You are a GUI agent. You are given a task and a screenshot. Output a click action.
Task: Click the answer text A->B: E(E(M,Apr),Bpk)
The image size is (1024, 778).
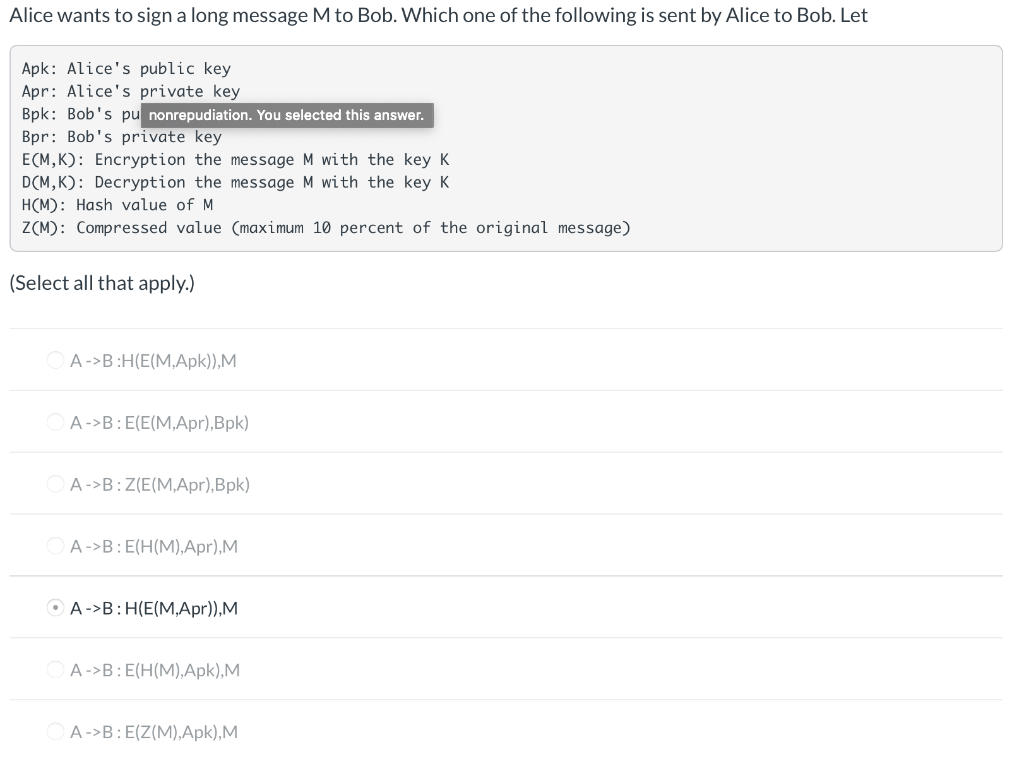(159, 422)
